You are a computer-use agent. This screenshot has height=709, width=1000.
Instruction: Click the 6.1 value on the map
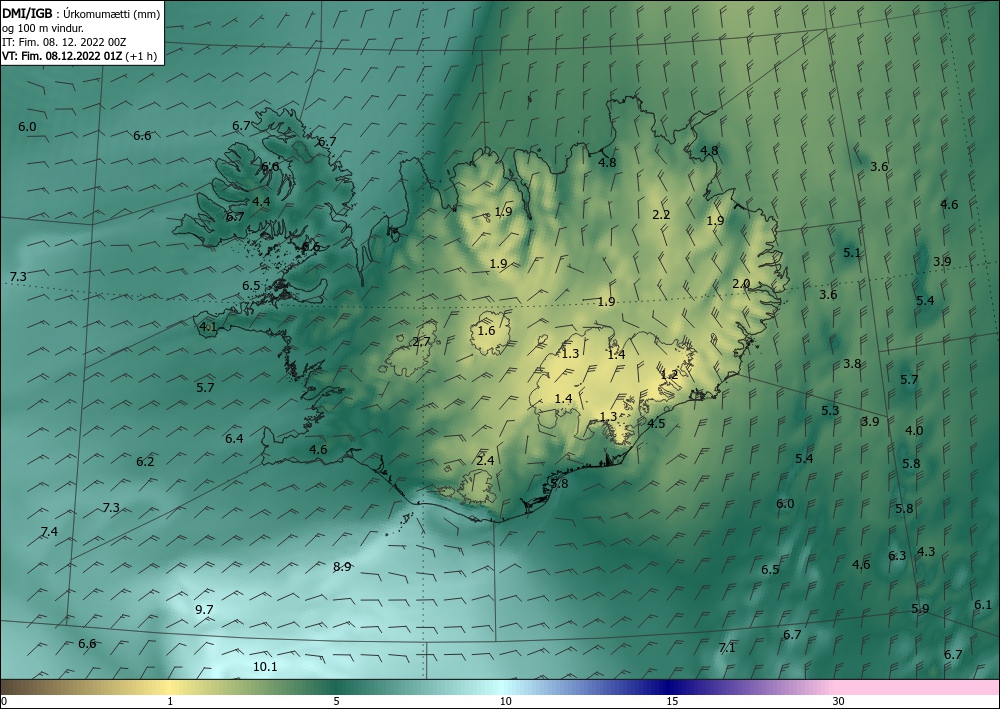pos(983,604)
